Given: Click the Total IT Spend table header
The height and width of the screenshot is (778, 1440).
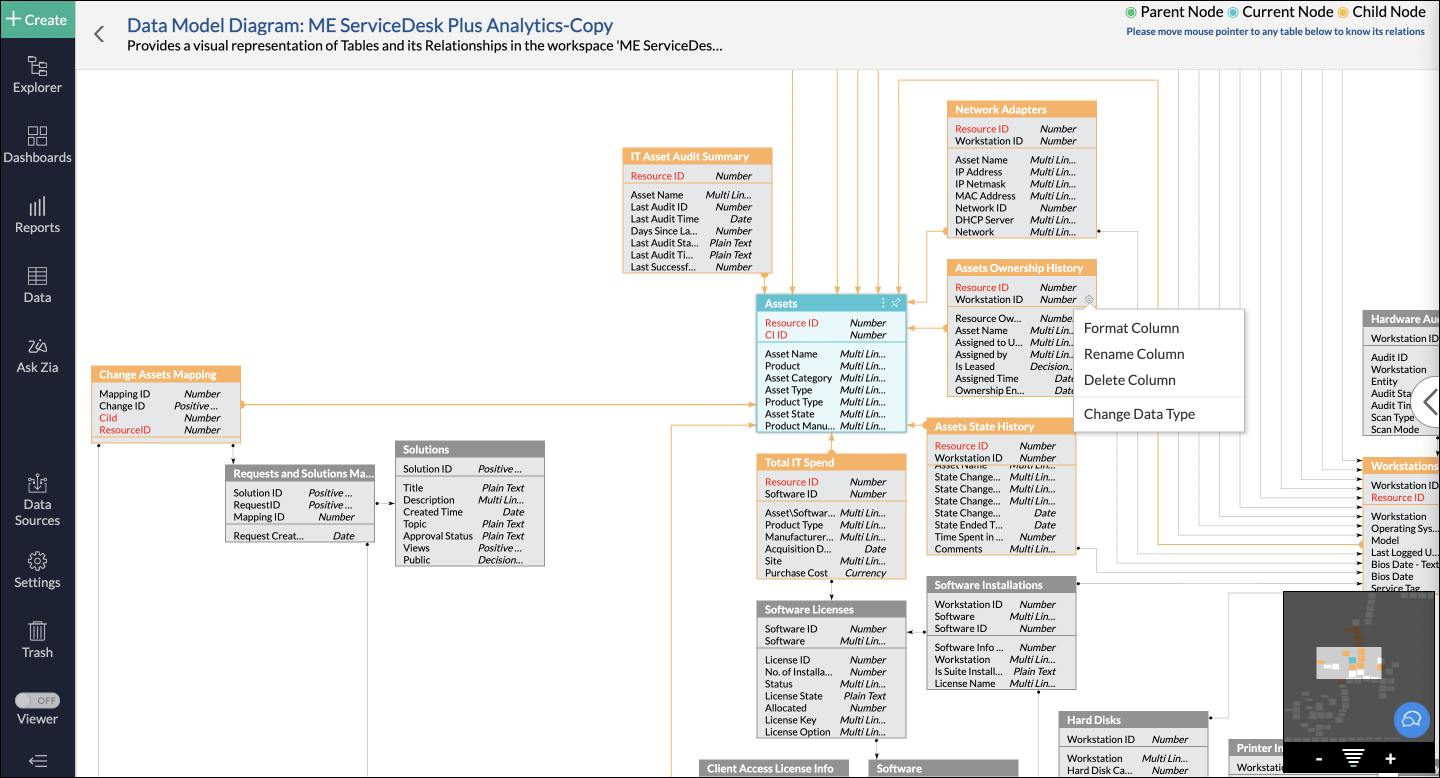Looking at the screenshot, I should pos(831,462).
